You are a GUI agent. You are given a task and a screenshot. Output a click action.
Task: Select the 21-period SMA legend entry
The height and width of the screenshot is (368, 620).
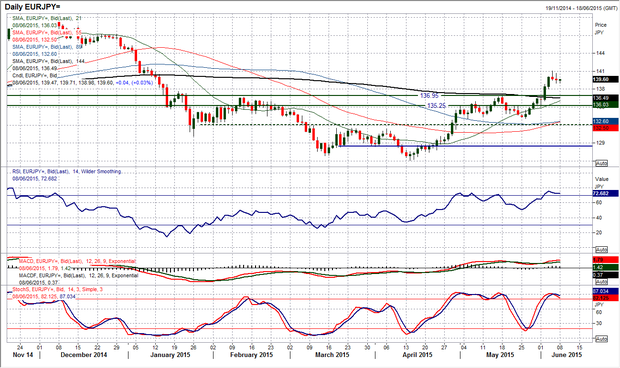pyautogui.click(x=47, y=18)
